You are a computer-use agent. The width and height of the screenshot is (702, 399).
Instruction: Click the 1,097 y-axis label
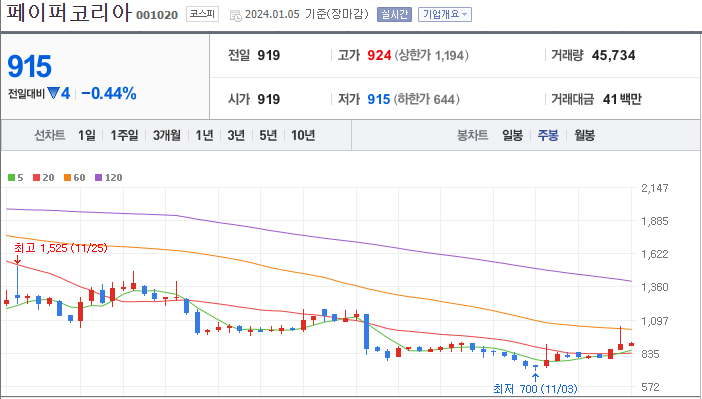tap(655, 321)
